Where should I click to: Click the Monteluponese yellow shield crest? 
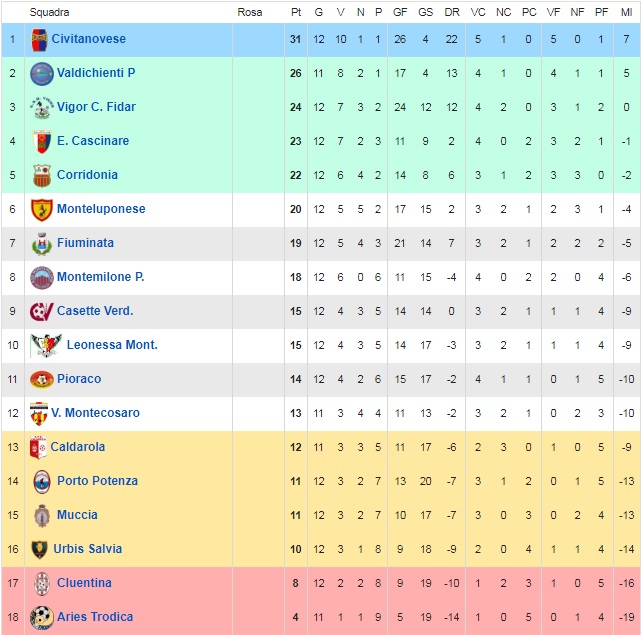click(42, 210)
